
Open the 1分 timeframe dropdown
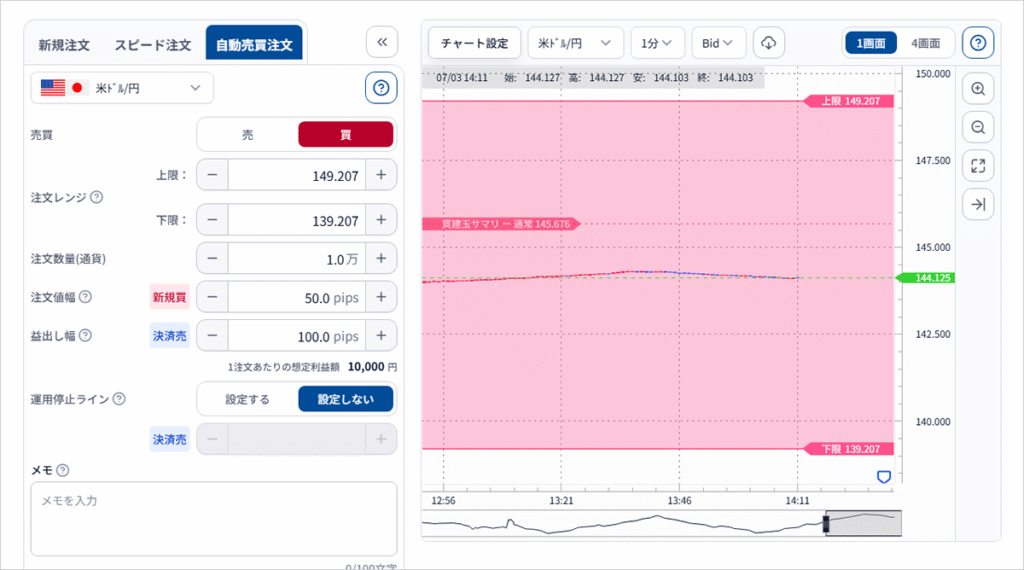658,43
